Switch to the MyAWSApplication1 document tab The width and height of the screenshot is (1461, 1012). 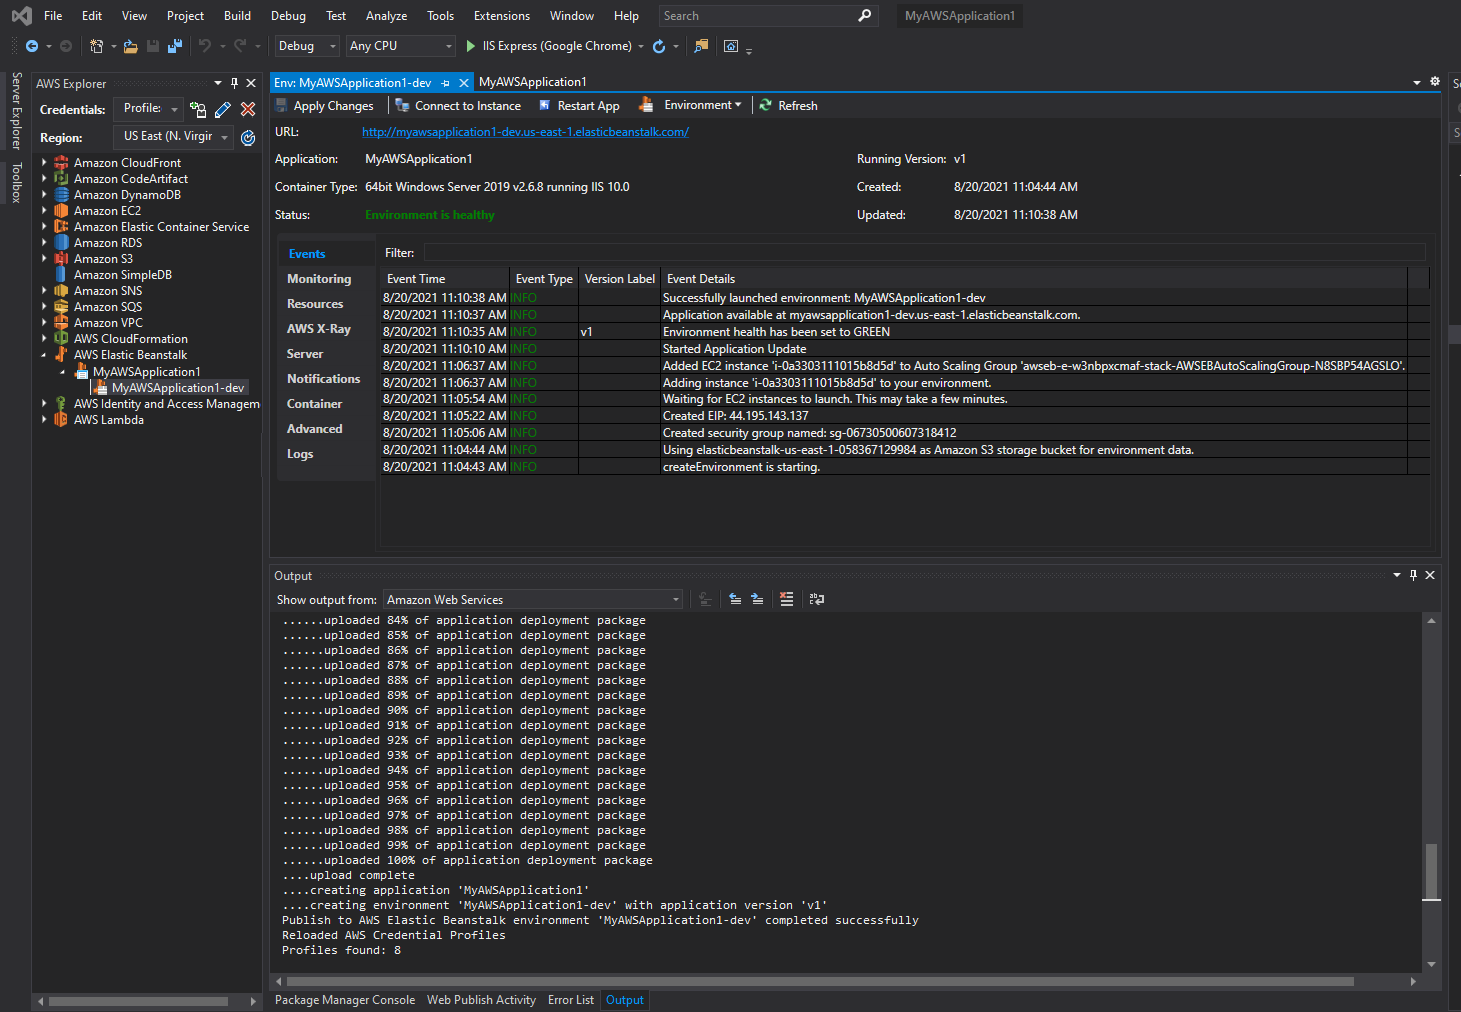(533, 82)
